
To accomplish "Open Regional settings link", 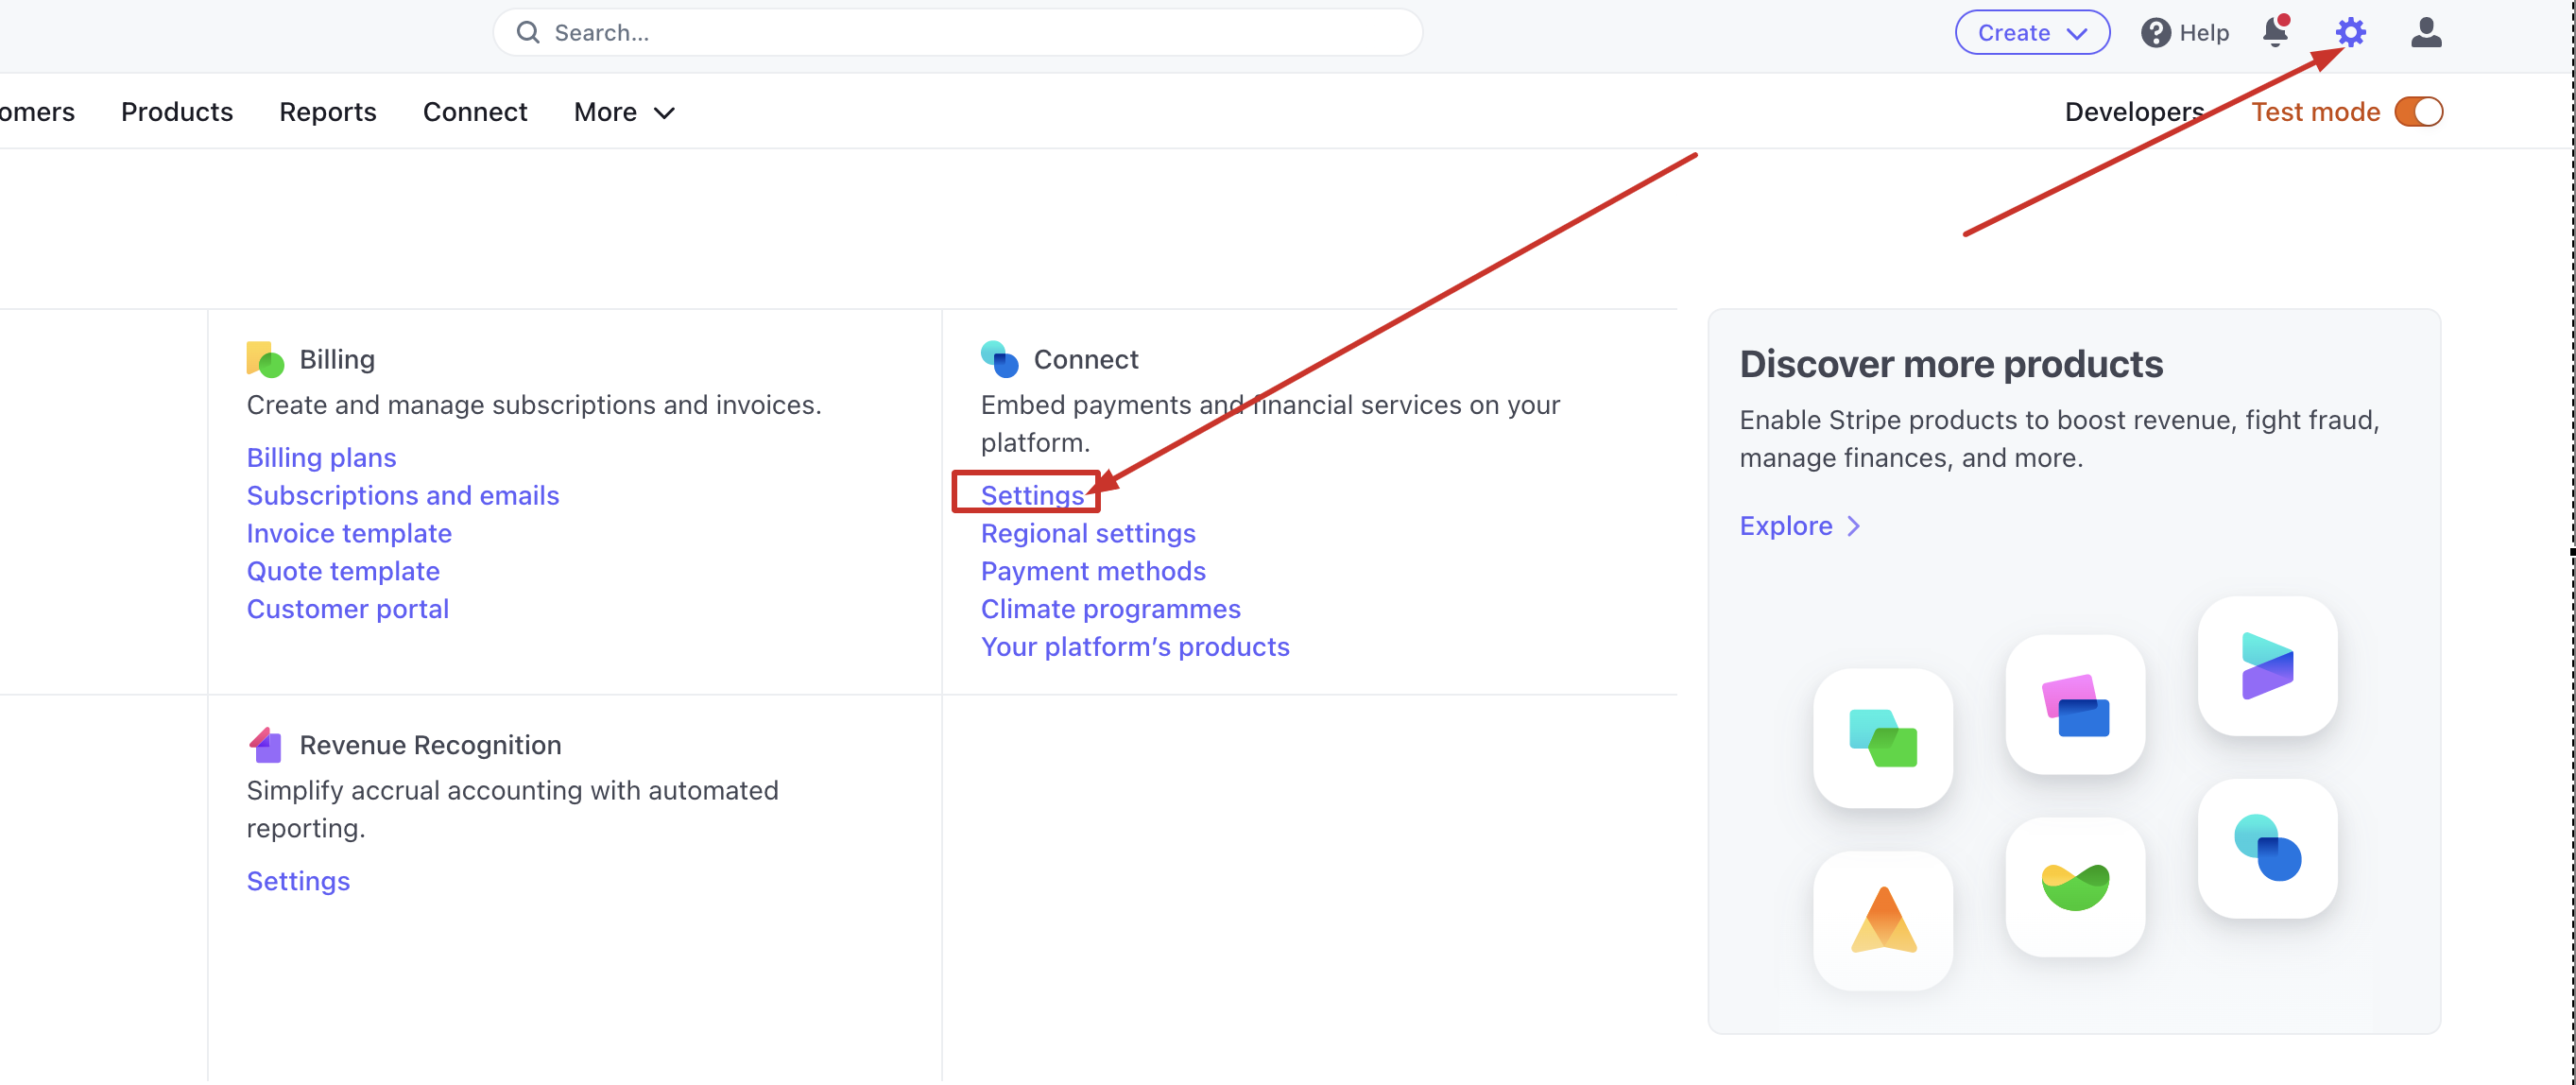I will (1088, 534).
